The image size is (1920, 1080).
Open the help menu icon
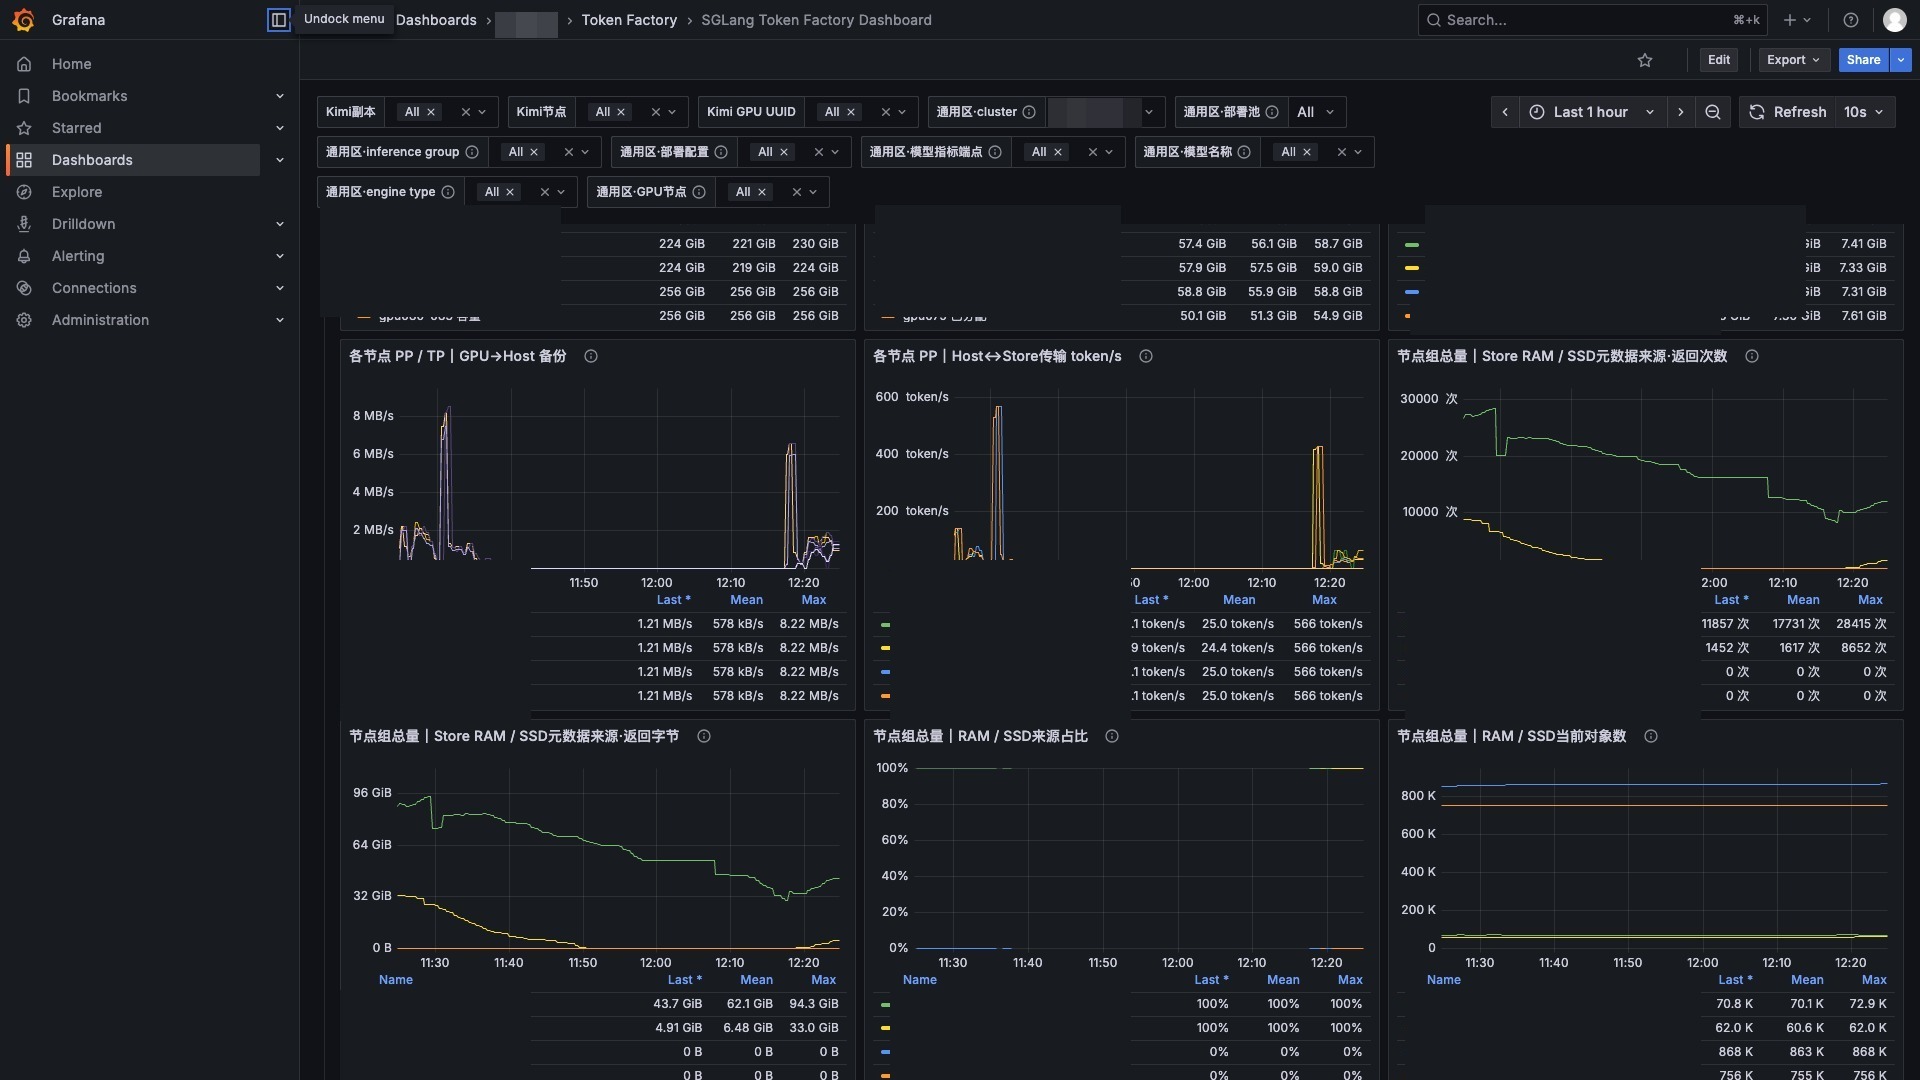(x=1851, y=20)
